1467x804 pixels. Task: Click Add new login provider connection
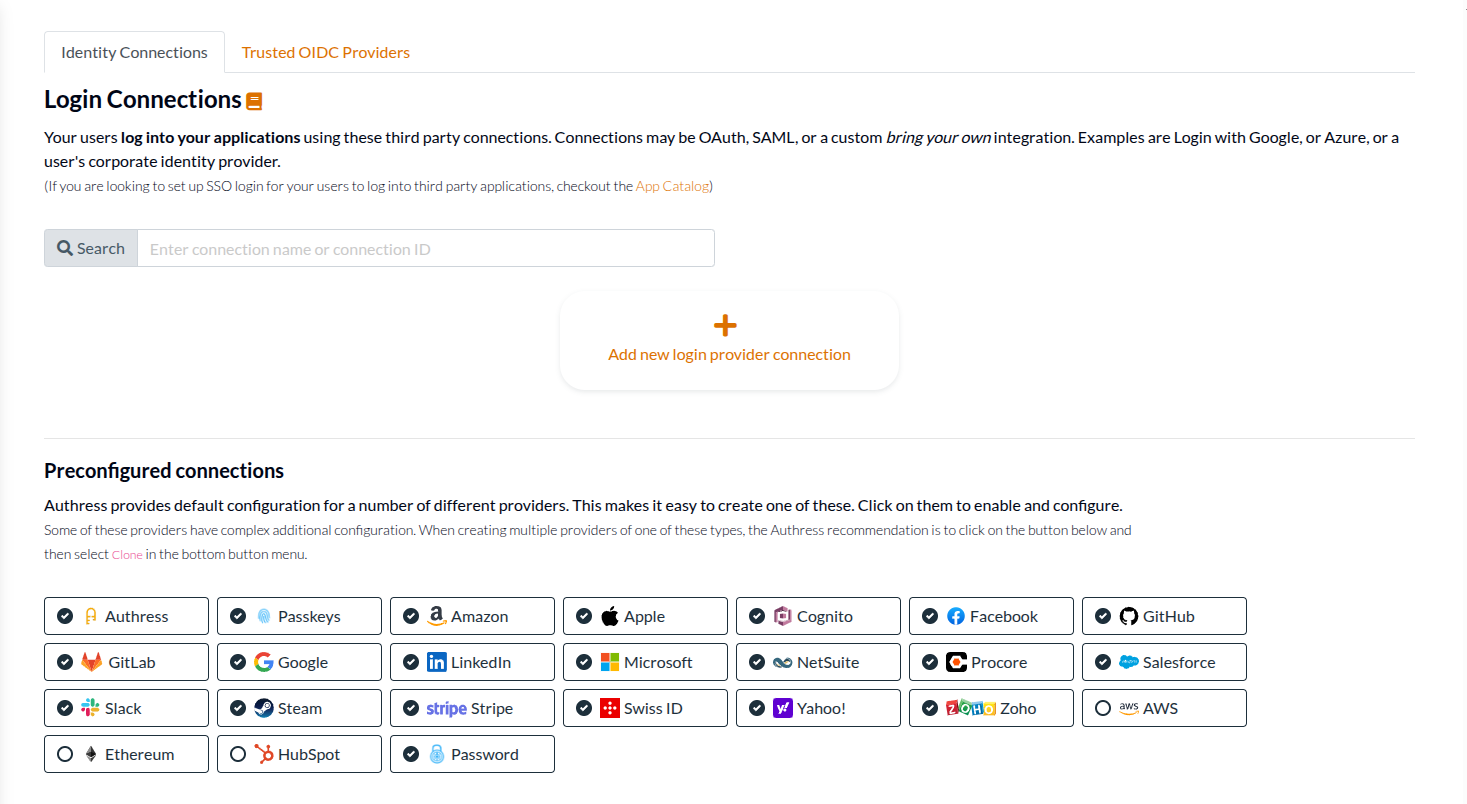[x=728, y=340]
